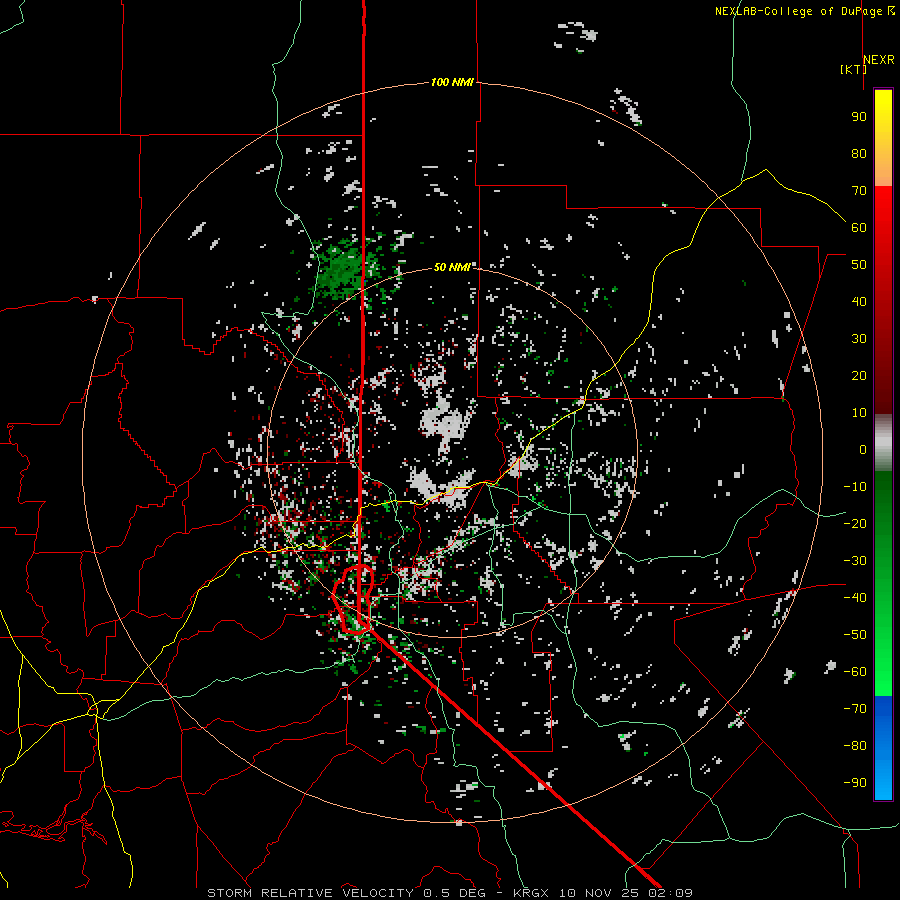Click the positive 30 value on velocity scale
This screenshot has height=900, width=900.
859,339
